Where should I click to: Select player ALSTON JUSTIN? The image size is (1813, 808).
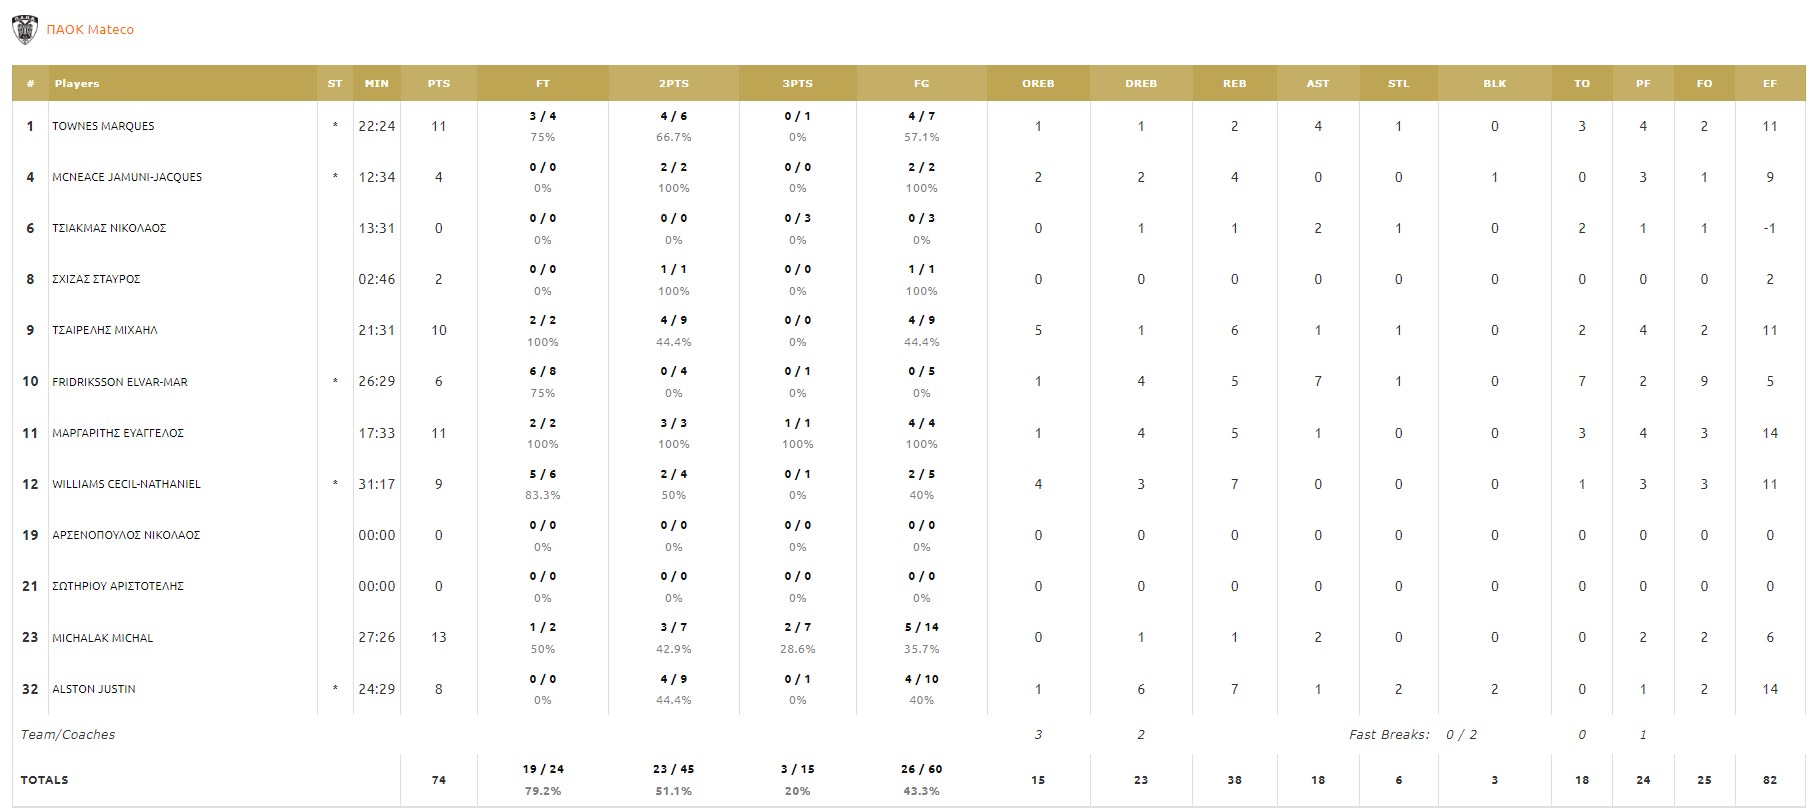coord(94,689)
